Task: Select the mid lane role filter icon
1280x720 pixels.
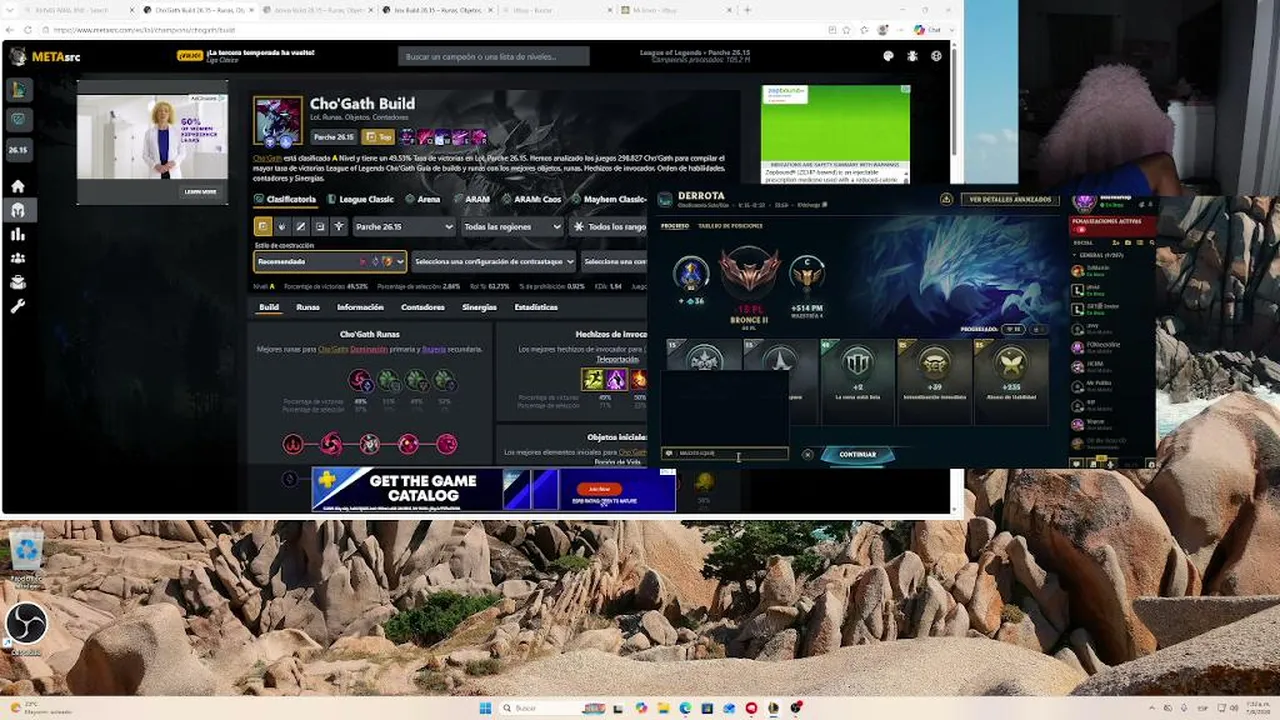Action: pyautogui.click(x=301, y=227)
